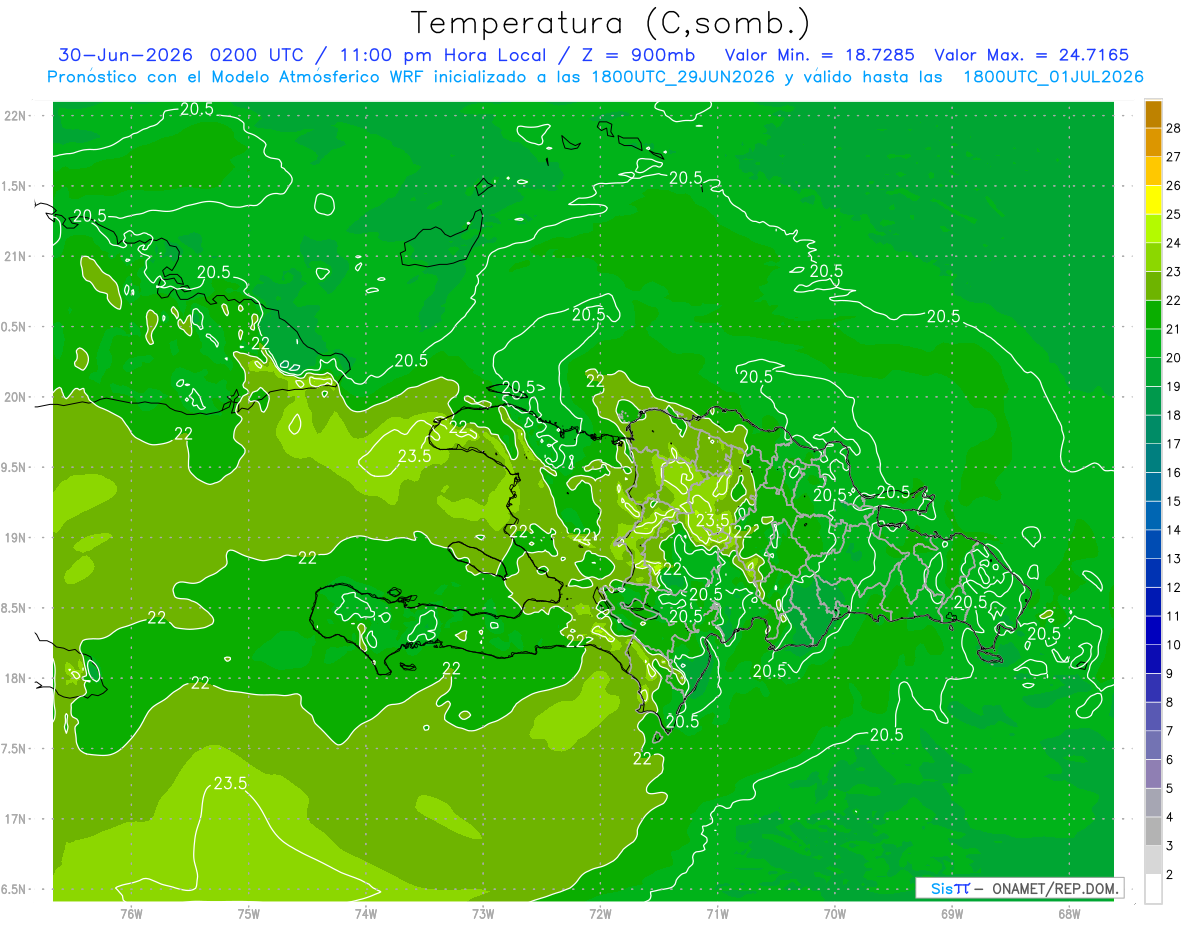Viewport: 1200px width, 927px height.
Task: Click the contour label "20.5>" on map
Action: pyautogui.click(x=524, y=387)
